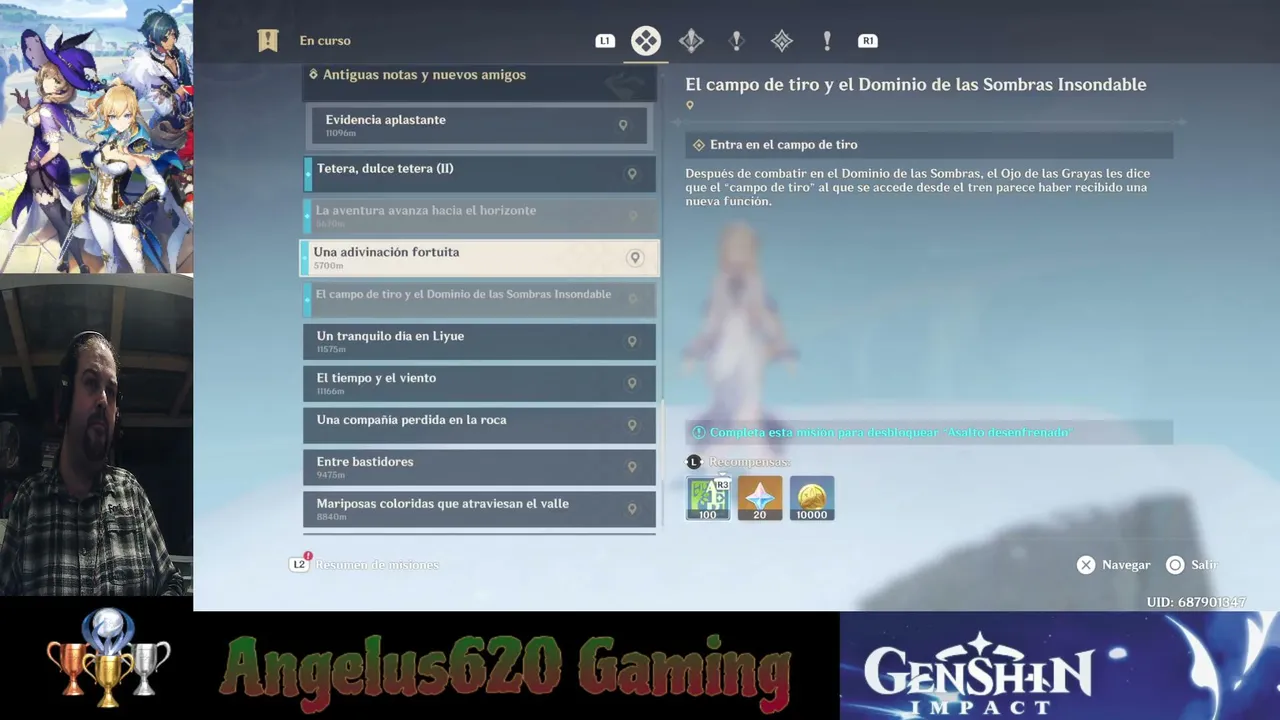Viewport: 1280px width, 720px height.
Task: Select quest La aventura avanza hacia el horizonte
Action: point(480,216)
